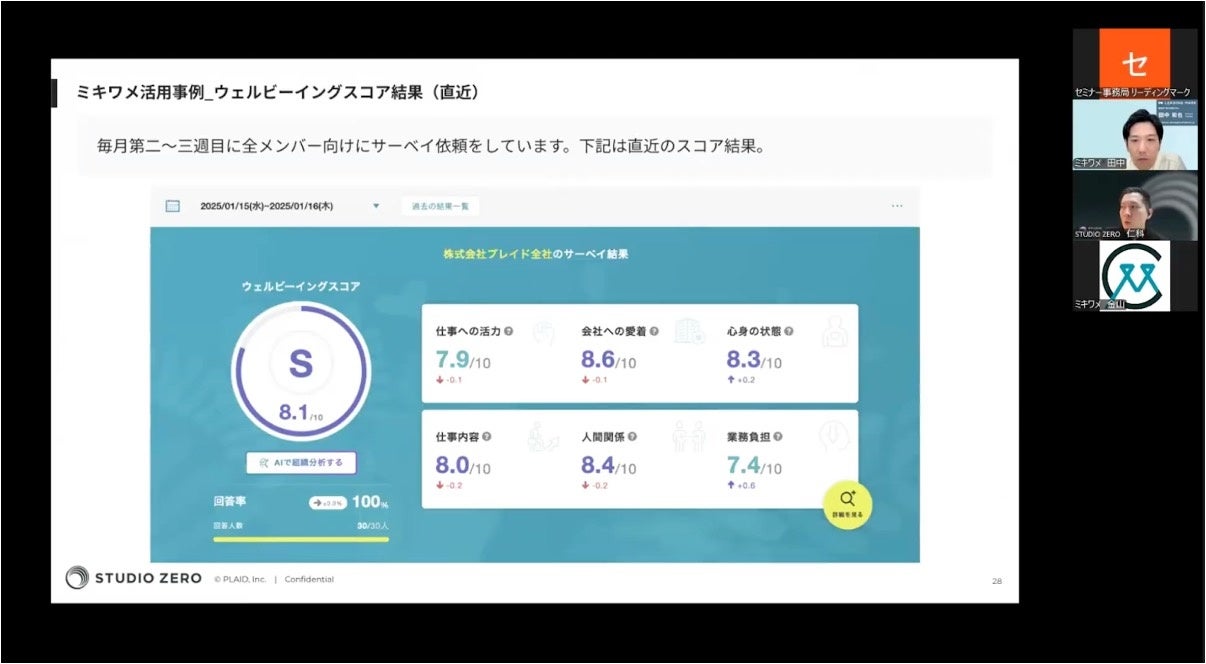The height and width of the screenshot is (664, 1206).
Task: Click the 7.9/10 仕事への活力 score
Action: [x=463, y=360]
